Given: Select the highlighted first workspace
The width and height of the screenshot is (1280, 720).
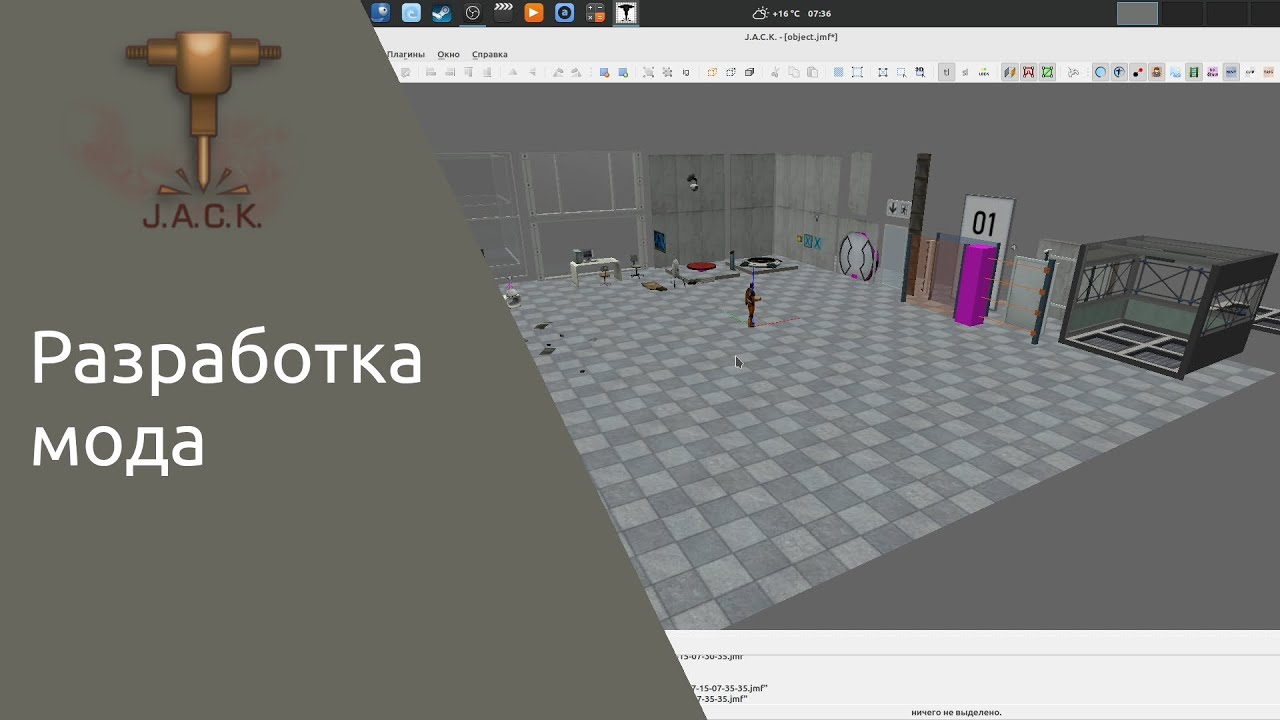Looking at the screenshot, I should point(1137,13).
